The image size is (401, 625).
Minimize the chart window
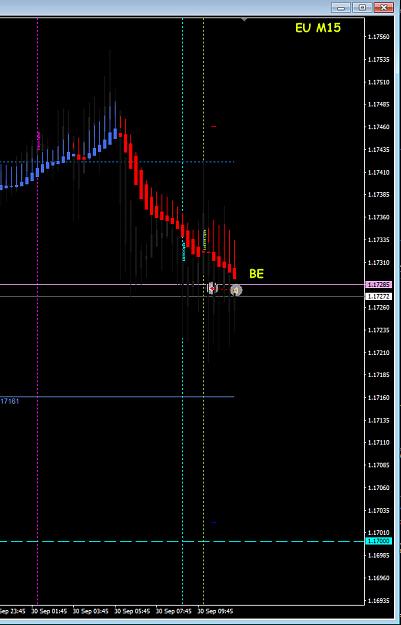click(341, 8)
